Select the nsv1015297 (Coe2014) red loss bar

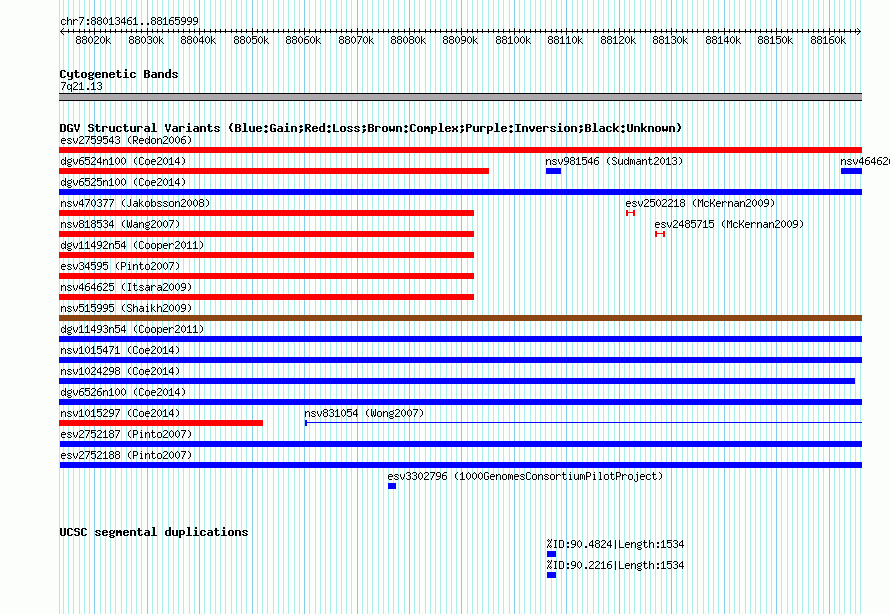[161, 423]
